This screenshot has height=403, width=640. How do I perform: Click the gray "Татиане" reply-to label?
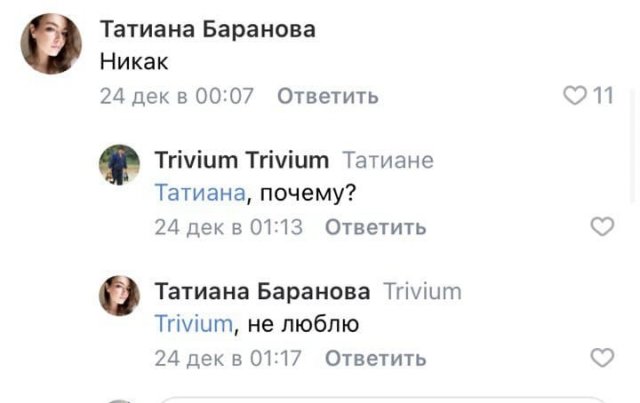(x=388, y=160)
